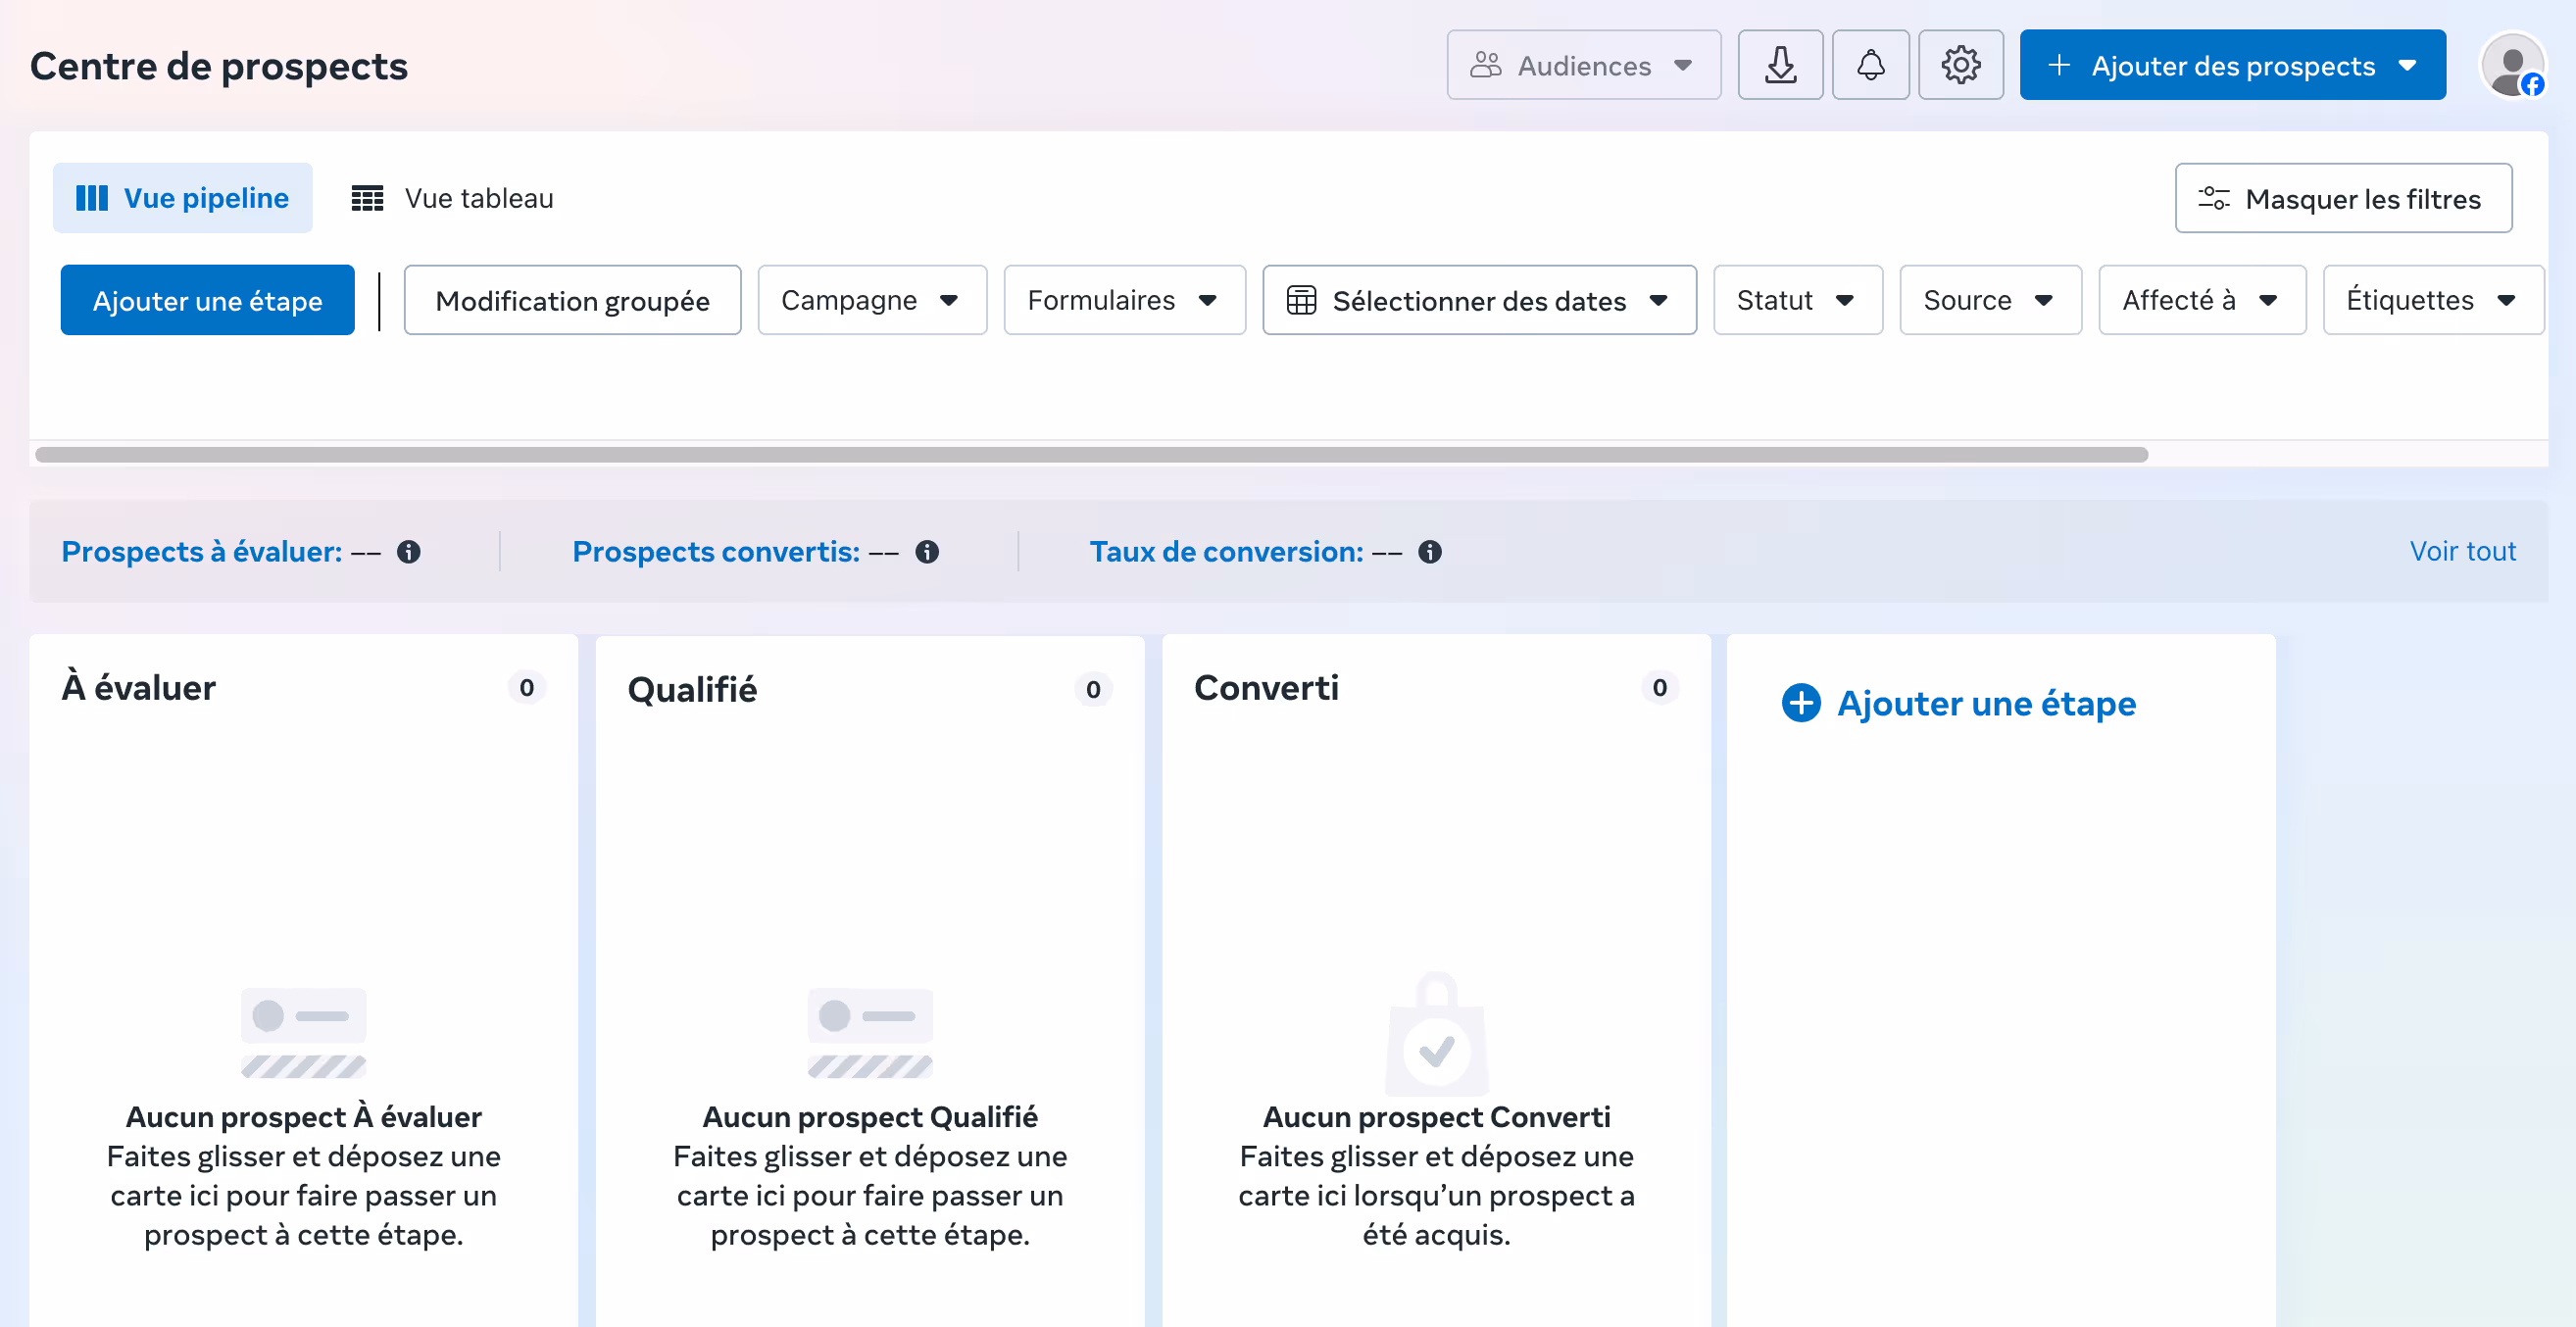Viewport: 2576px width, 1327px height.
Task: Open the Formulaires filter dropdown
Action: [1124, 300]
